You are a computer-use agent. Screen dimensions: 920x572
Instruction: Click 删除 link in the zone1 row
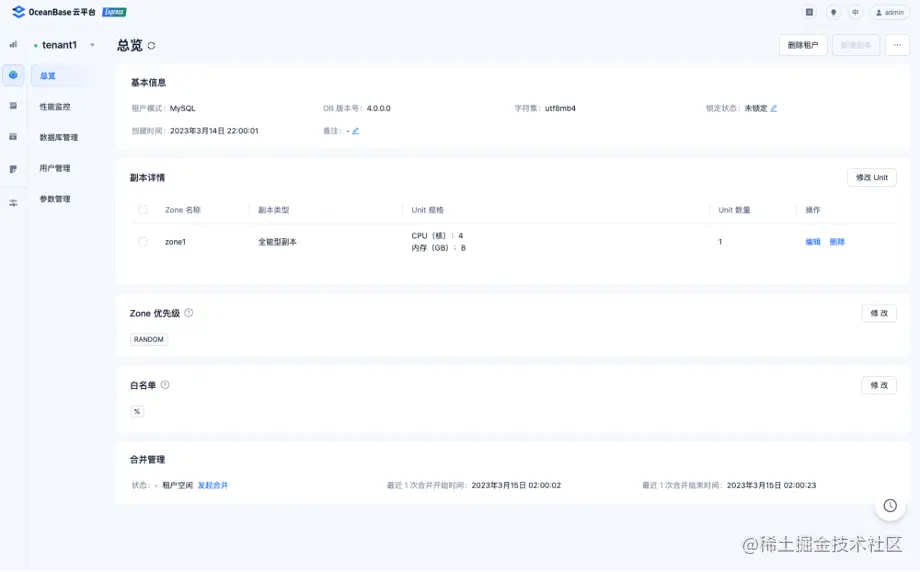point(837,242)
